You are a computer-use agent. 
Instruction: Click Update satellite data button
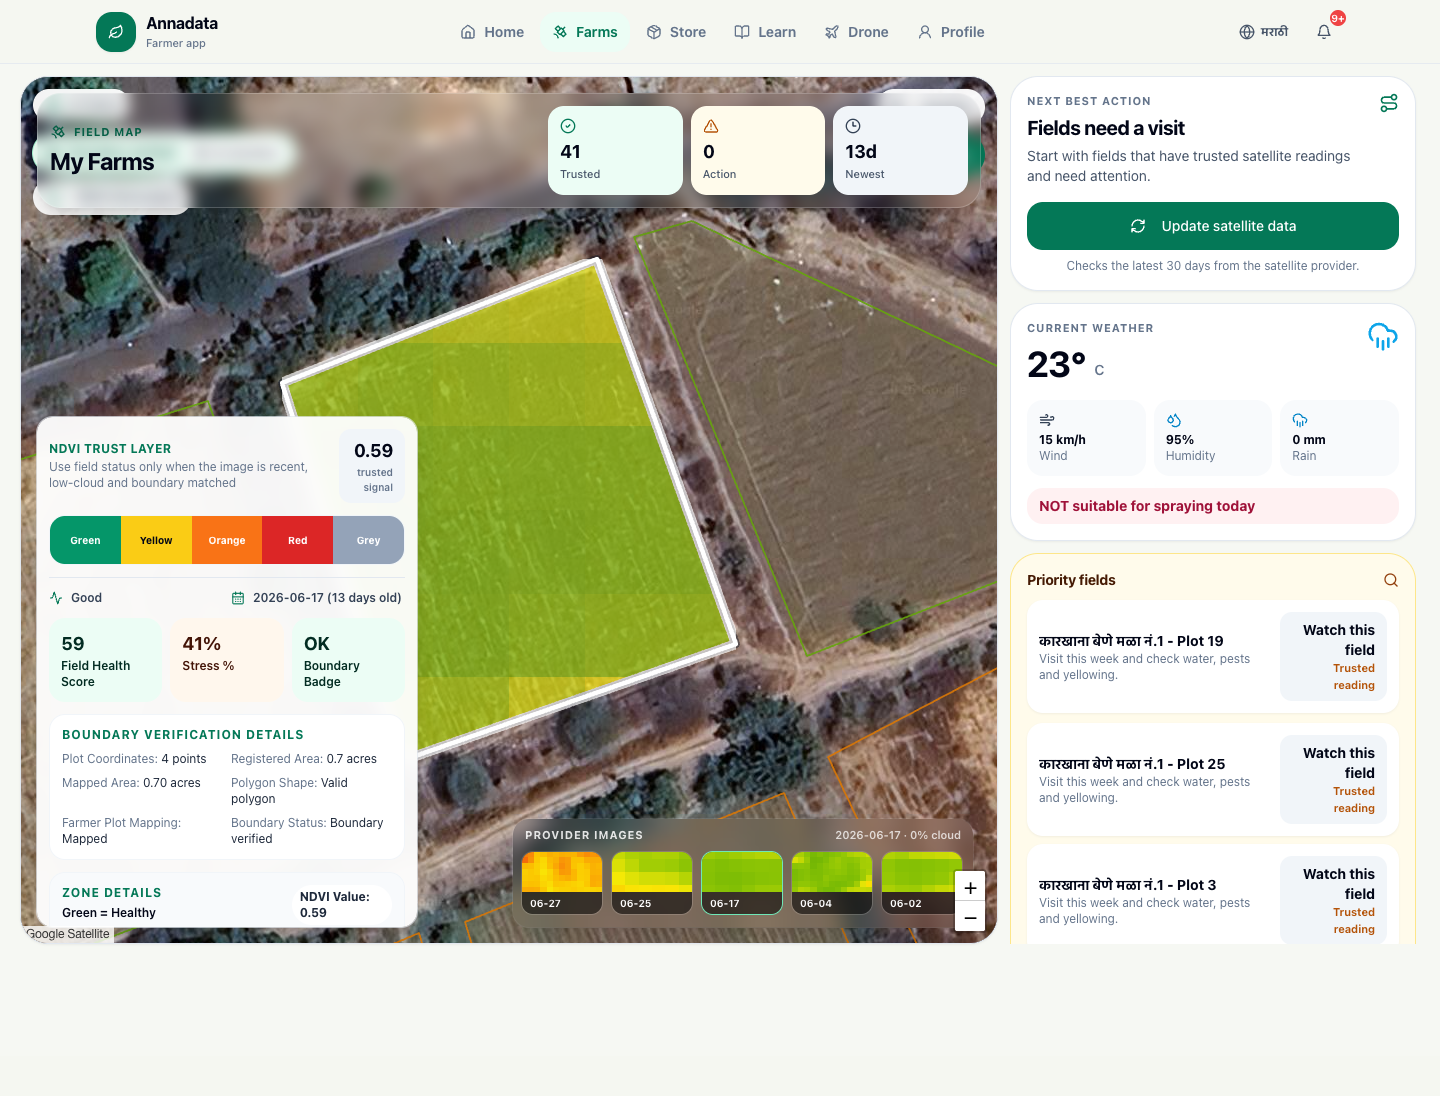coord(1213,226)
